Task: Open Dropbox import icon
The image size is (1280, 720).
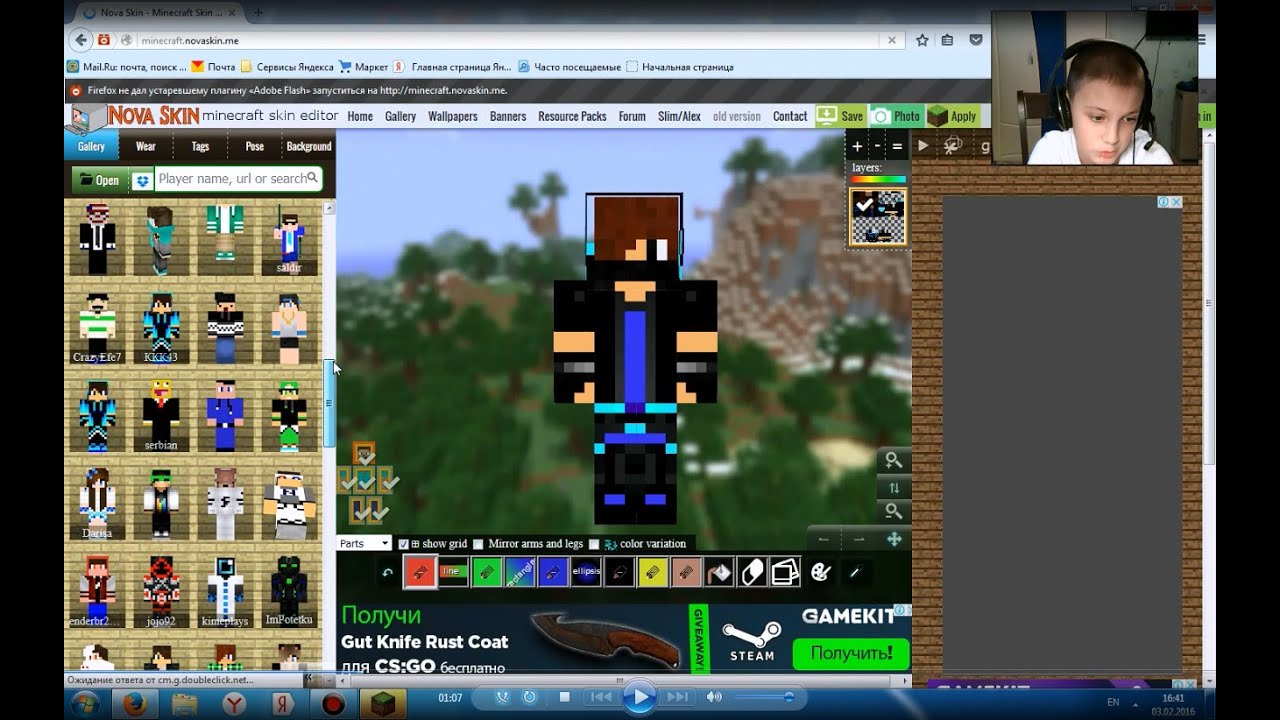Action: (x=142, y=180)
